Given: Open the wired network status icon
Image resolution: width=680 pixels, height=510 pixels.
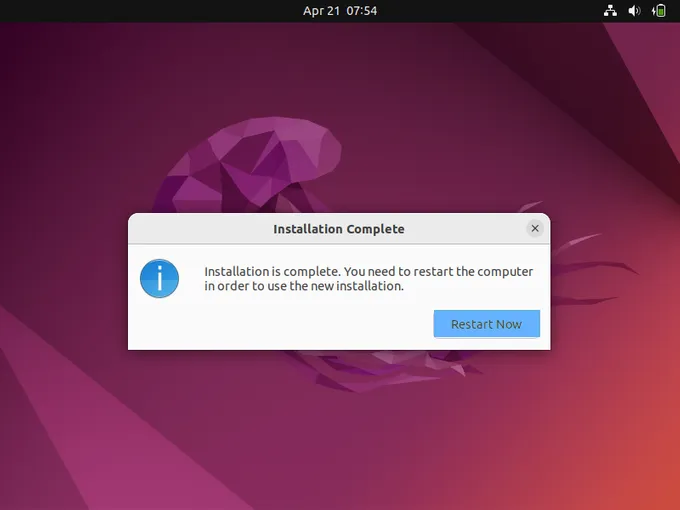Looking at the screenshot, I should click(611, 11).
